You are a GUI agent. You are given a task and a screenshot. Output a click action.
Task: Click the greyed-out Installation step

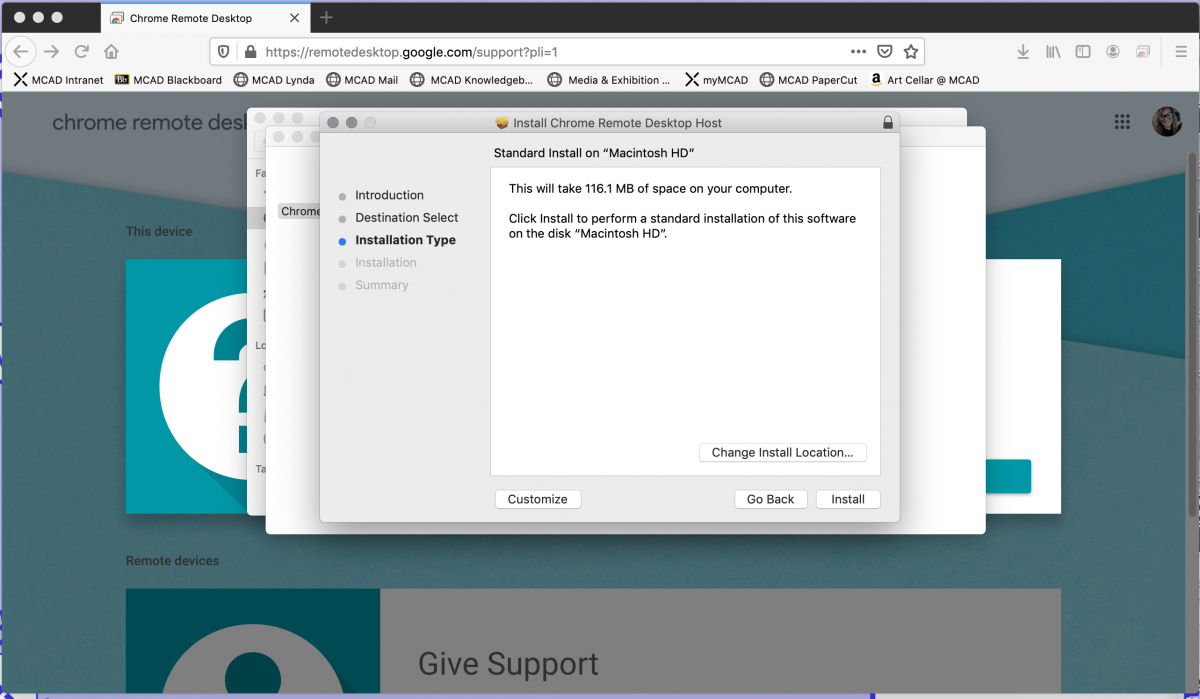(x=385, y=263)
